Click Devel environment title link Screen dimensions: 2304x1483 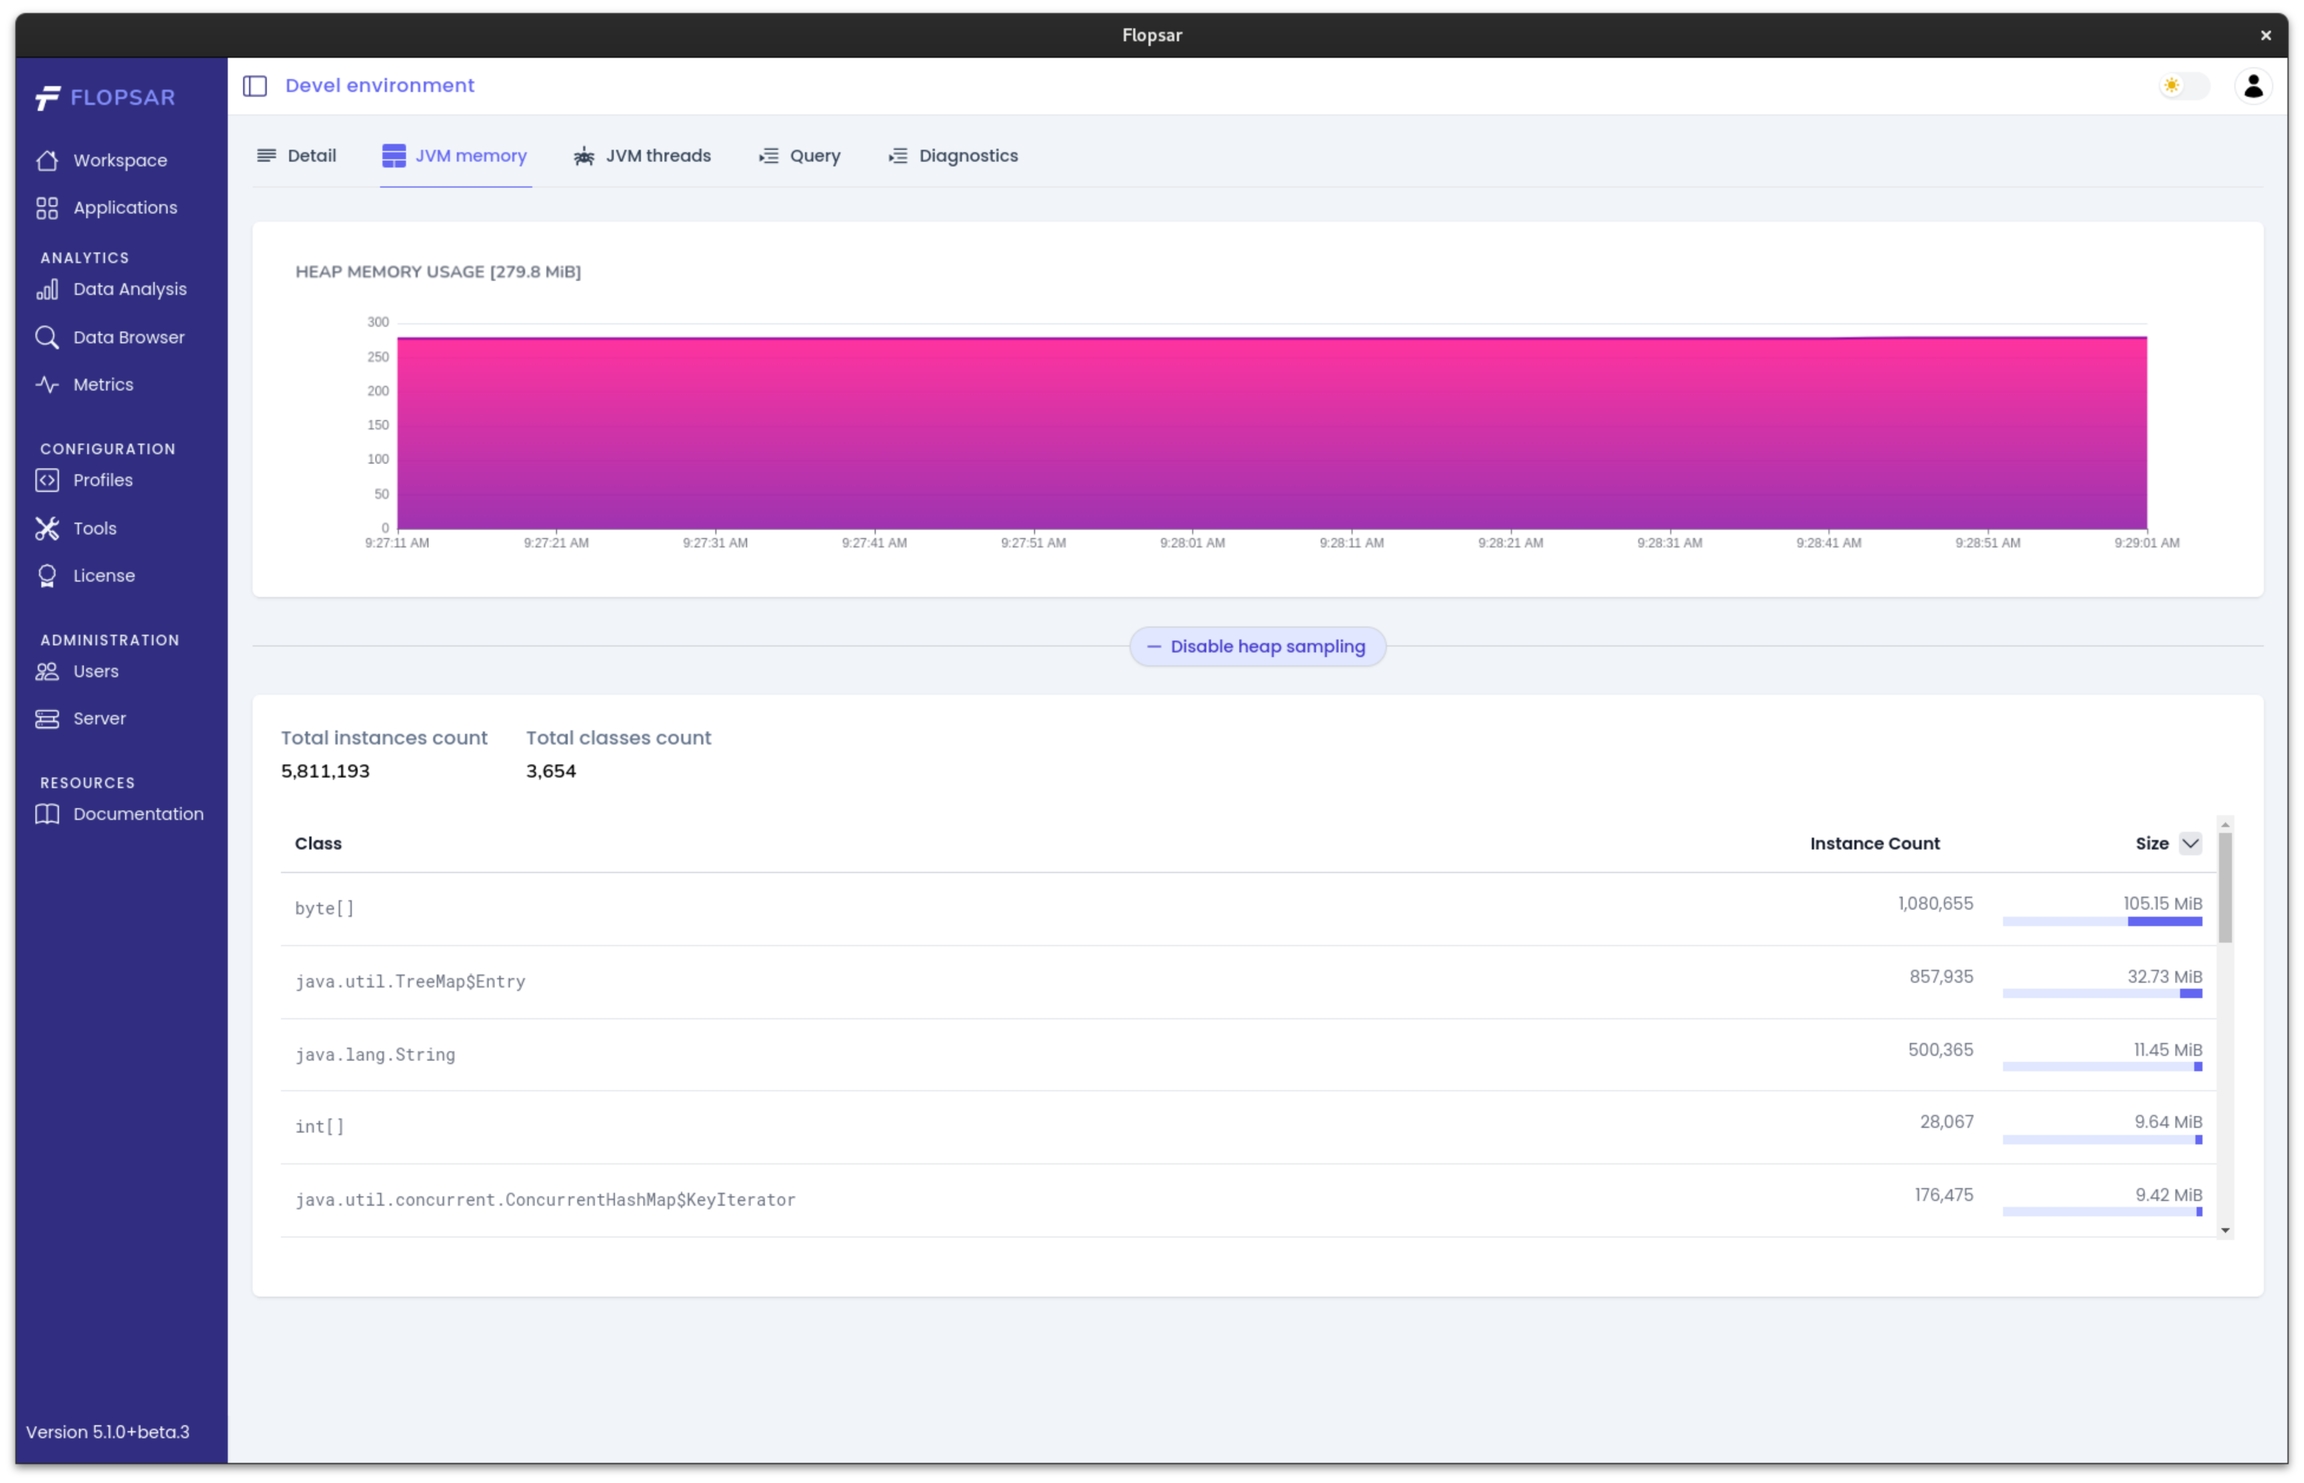click(380, 86)
